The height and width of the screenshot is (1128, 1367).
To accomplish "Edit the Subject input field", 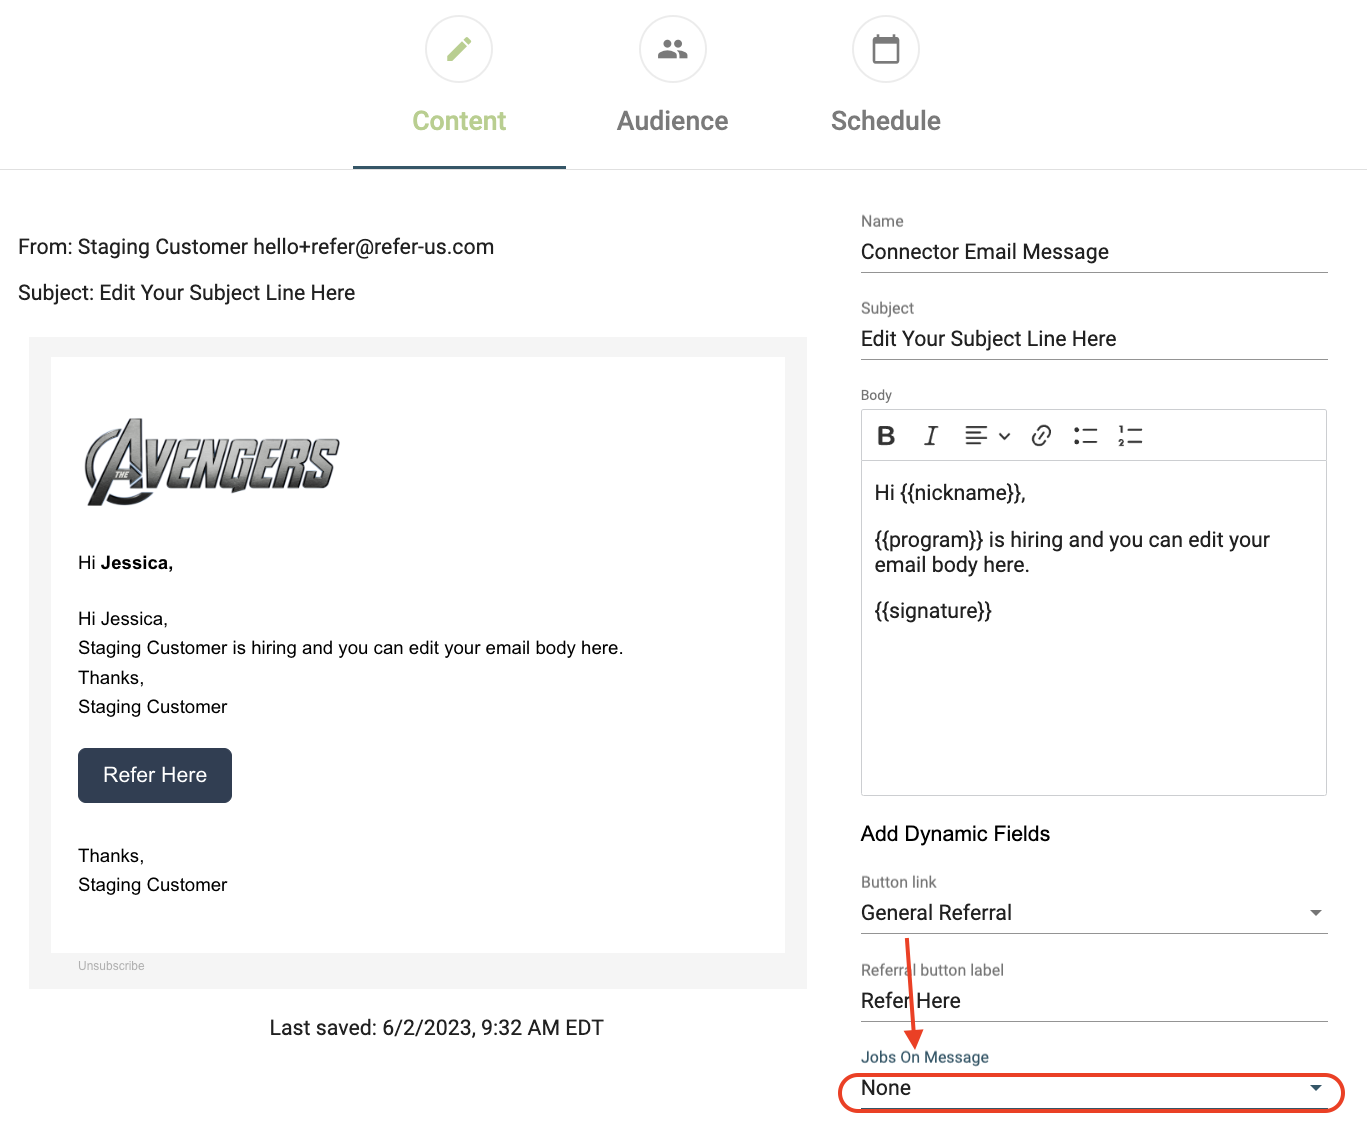I will pos(1094,339).
